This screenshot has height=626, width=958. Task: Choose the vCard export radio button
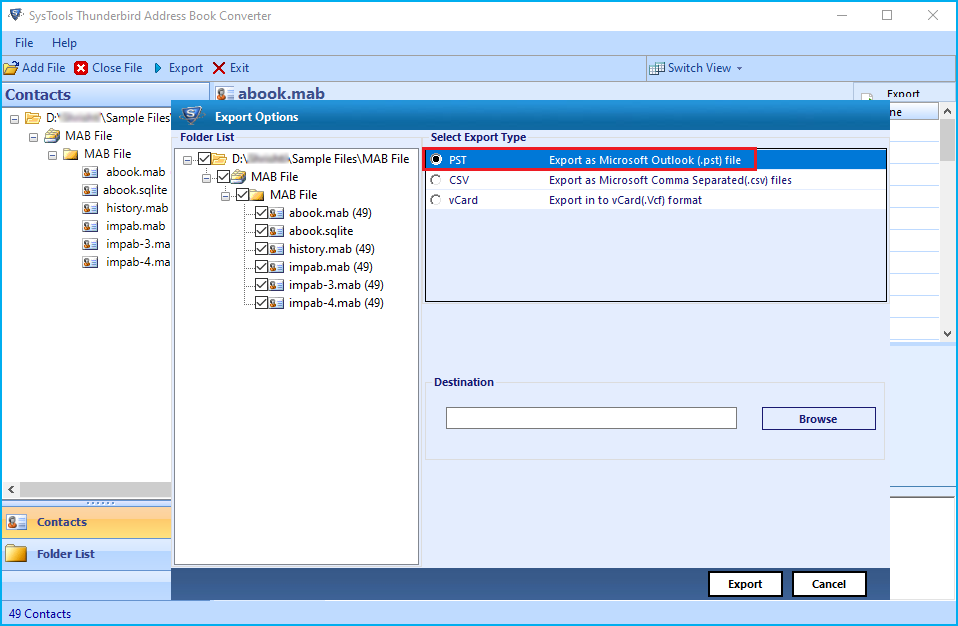coord(436,200)
